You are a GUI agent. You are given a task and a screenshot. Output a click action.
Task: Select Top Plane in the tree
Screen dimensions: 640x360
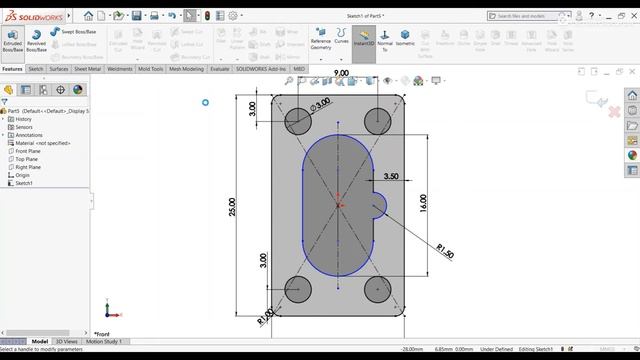[23, 159]
